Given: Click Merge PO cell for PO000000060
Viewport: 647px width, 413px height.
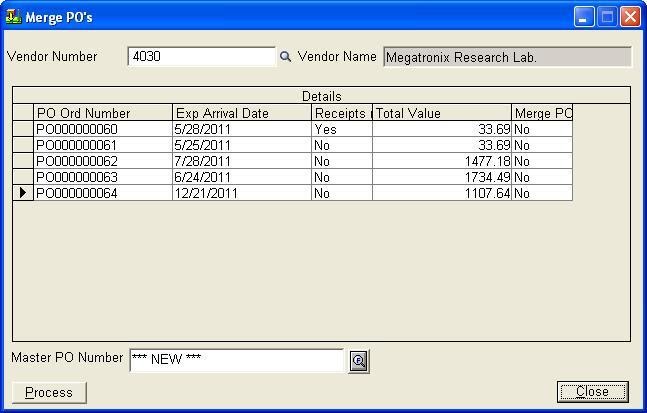Looking at the screenshot, I should coord(542,129).
